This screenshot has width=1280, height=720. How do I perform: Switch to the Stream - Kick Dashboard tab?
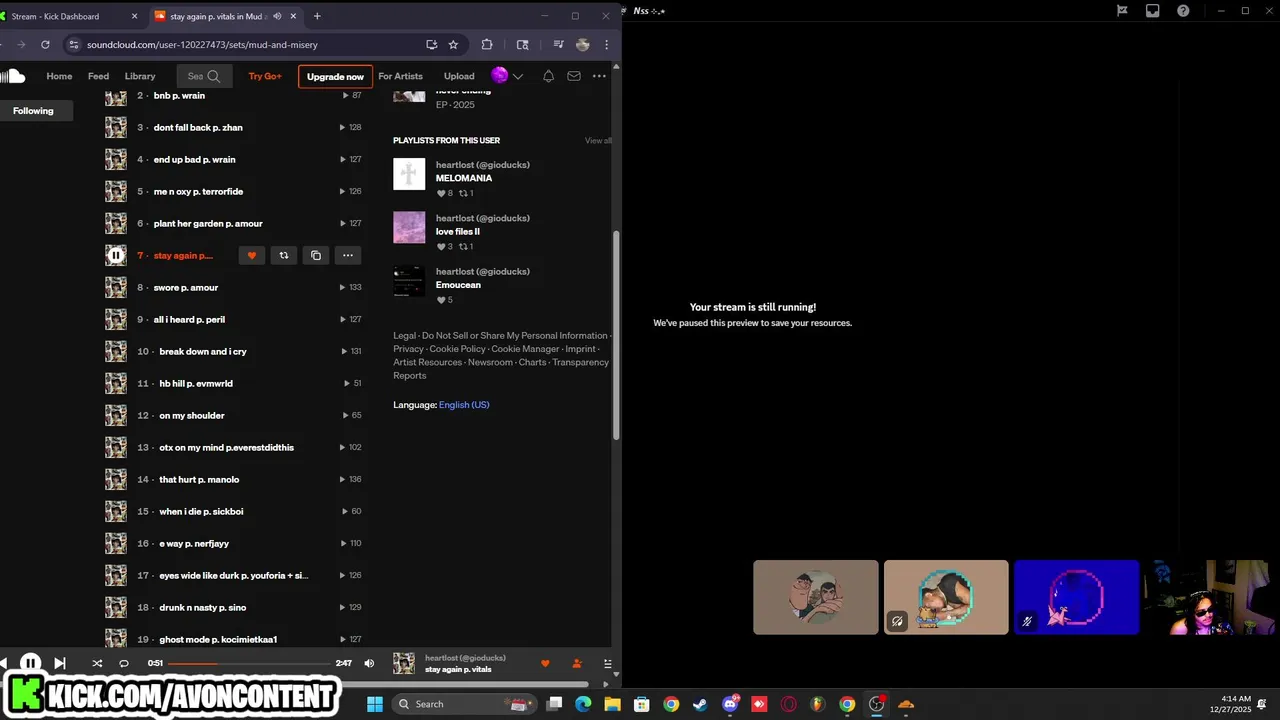click(70, 16)
